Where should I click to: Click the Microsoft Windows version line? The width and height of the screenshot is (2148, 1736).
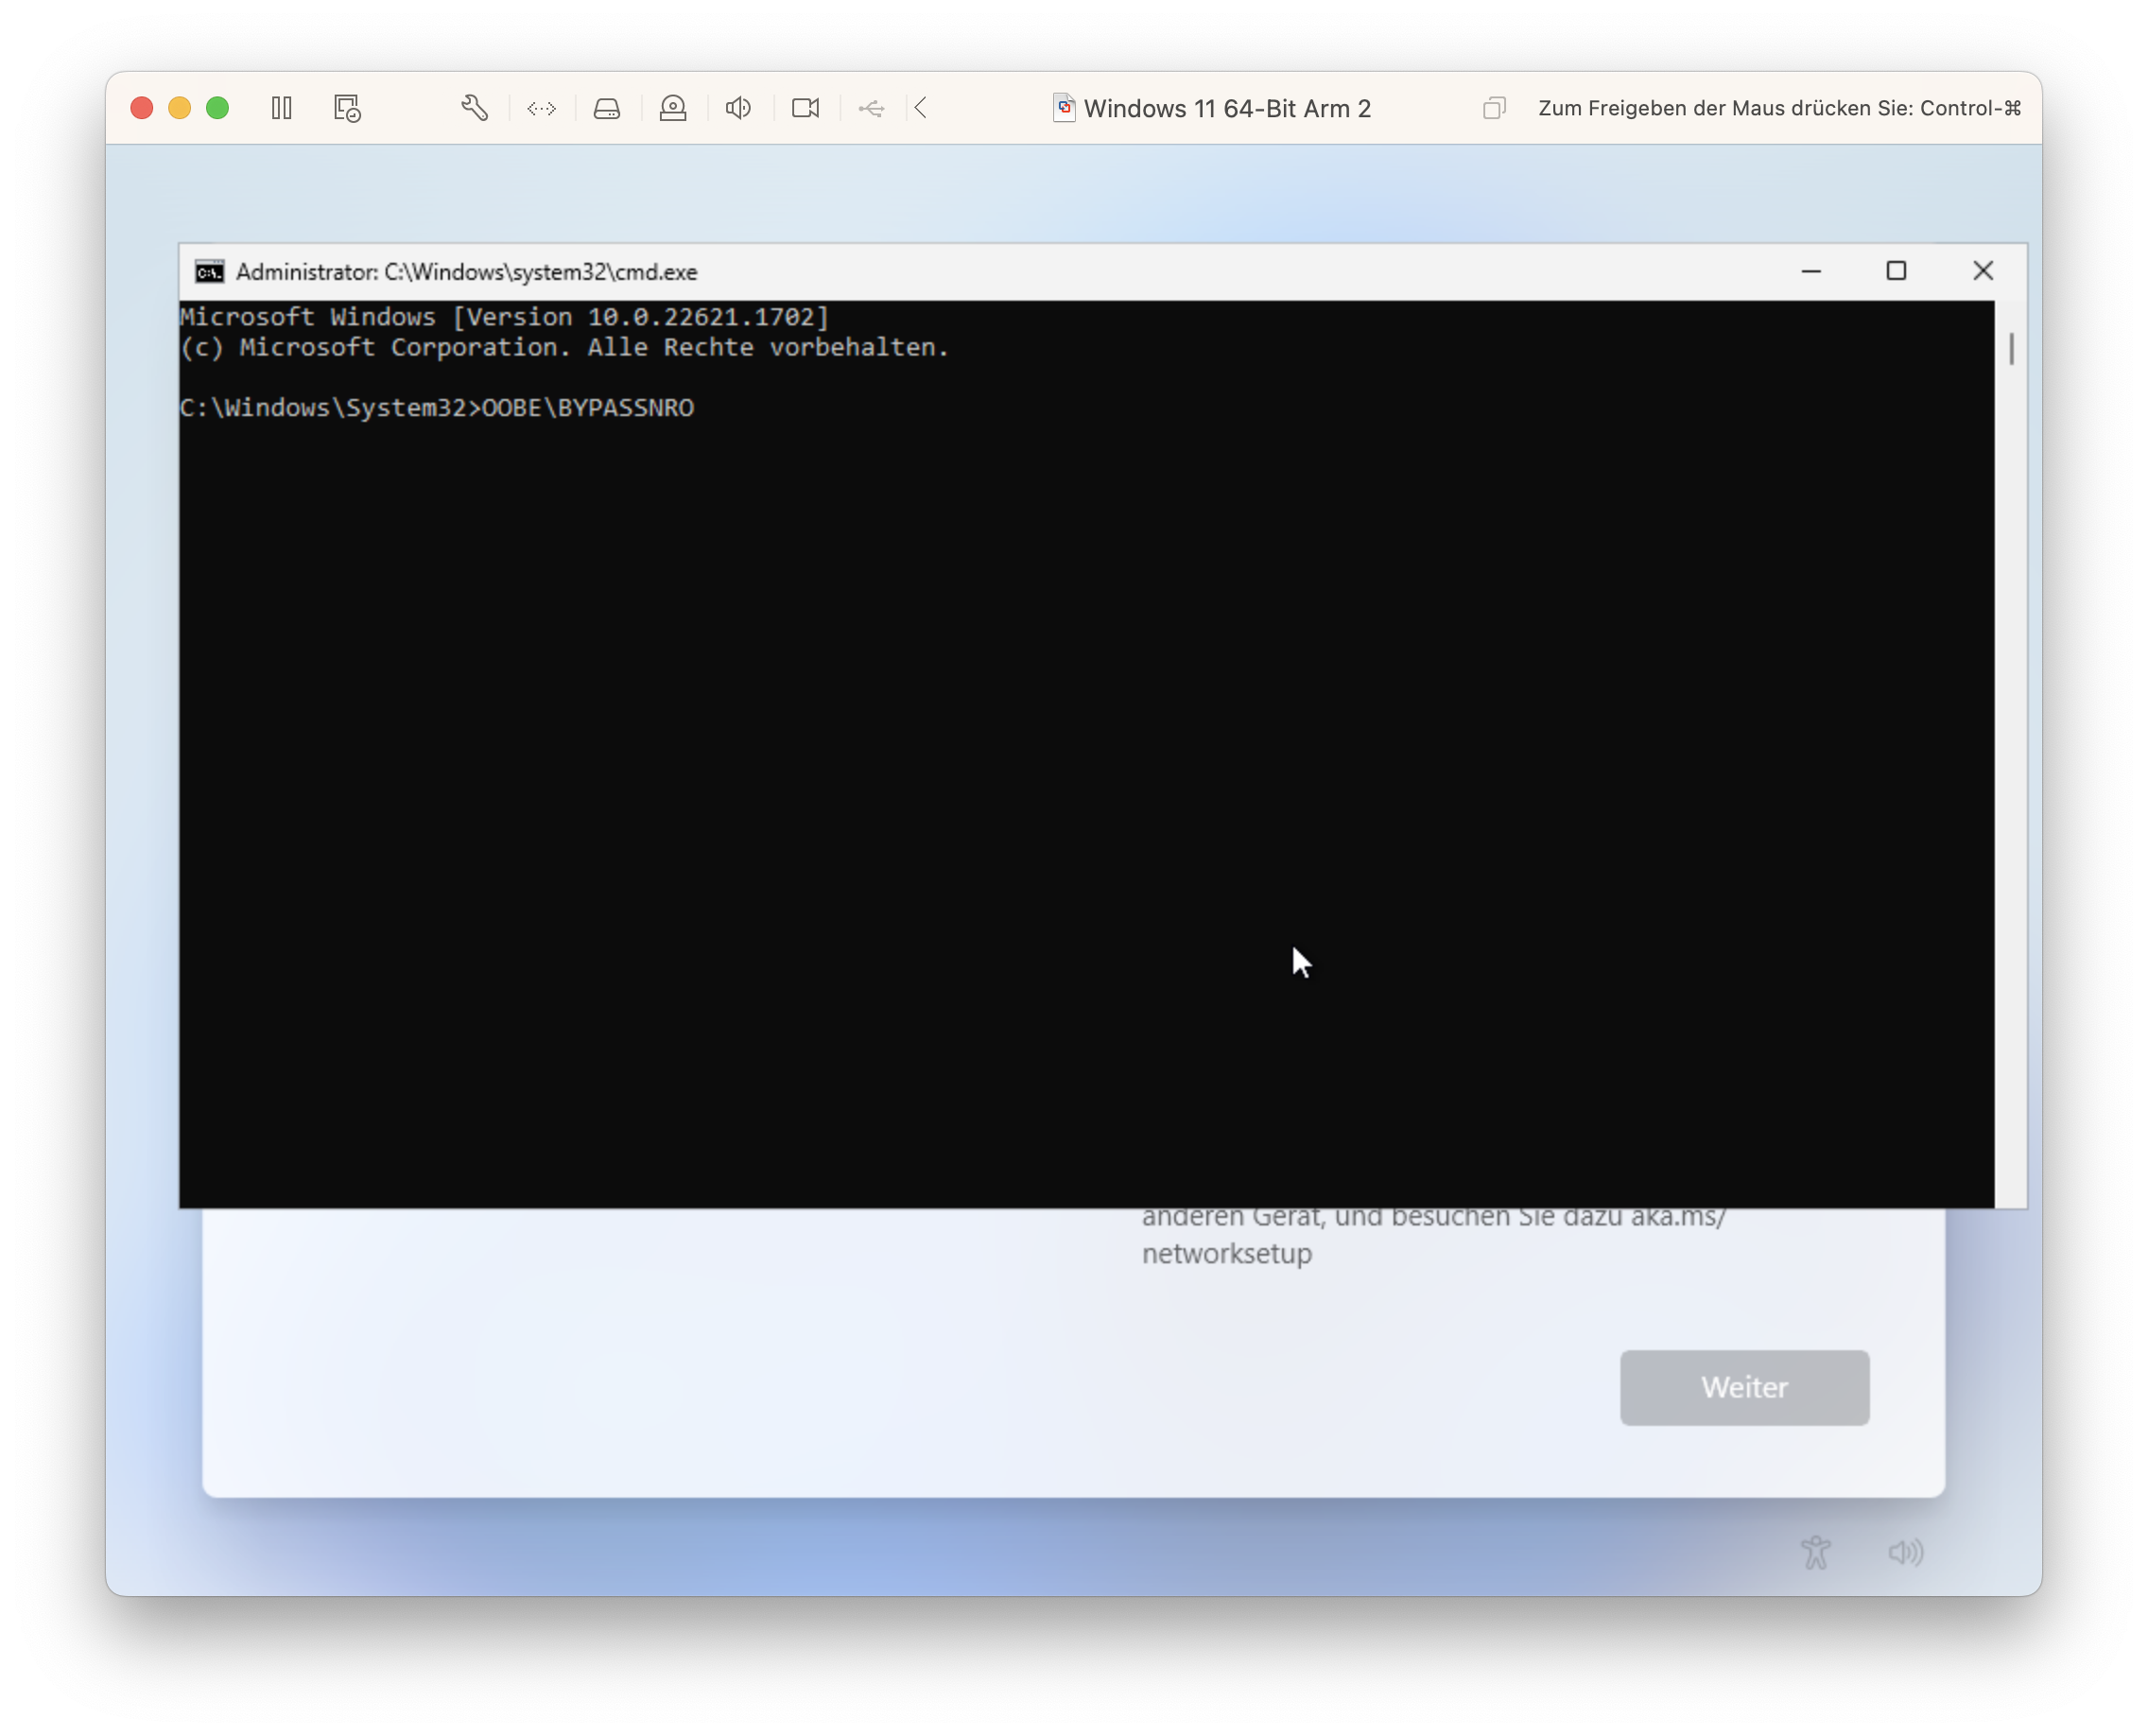click(x=505, y=317)
